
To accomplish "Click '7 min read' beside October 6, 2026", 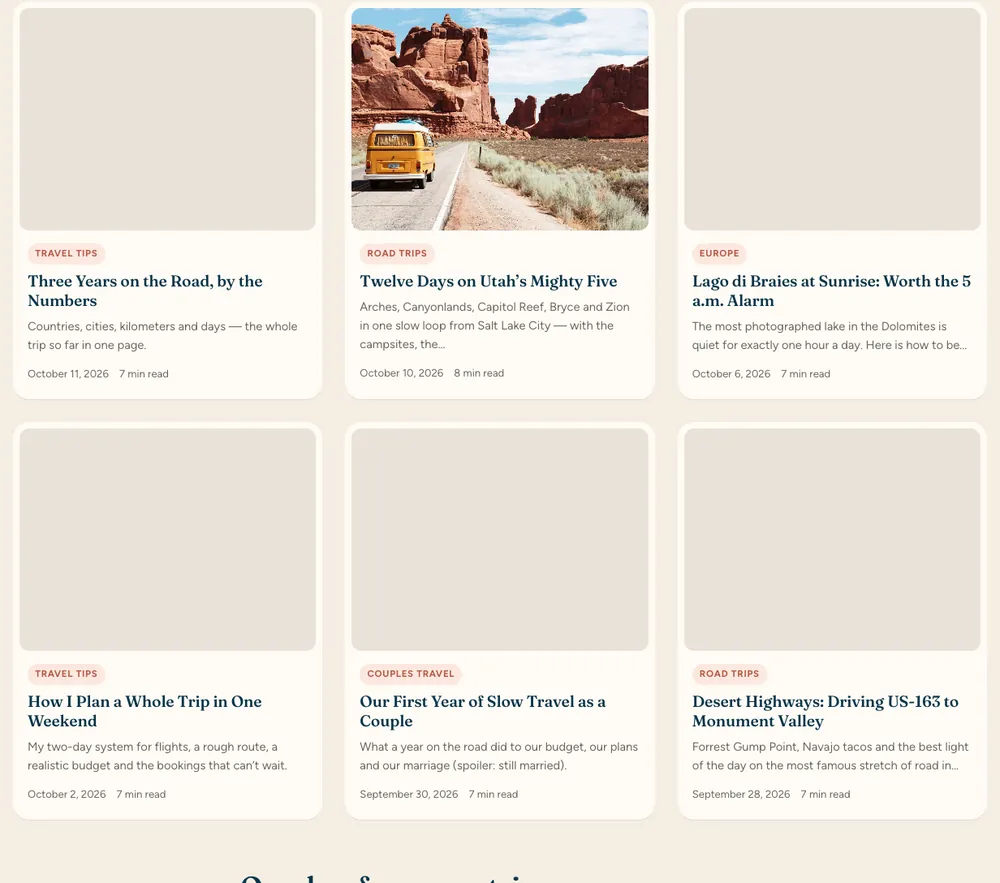I will click(805, 374).
